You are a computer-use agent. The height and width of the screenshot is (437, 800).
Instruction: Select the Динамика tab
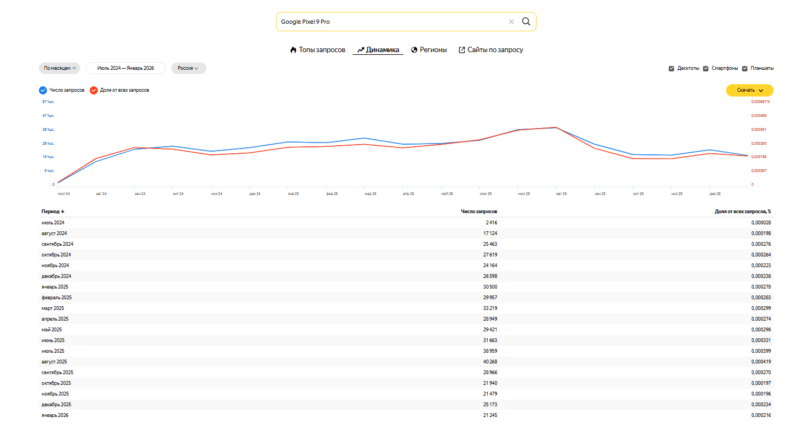[x=378, y=50]
